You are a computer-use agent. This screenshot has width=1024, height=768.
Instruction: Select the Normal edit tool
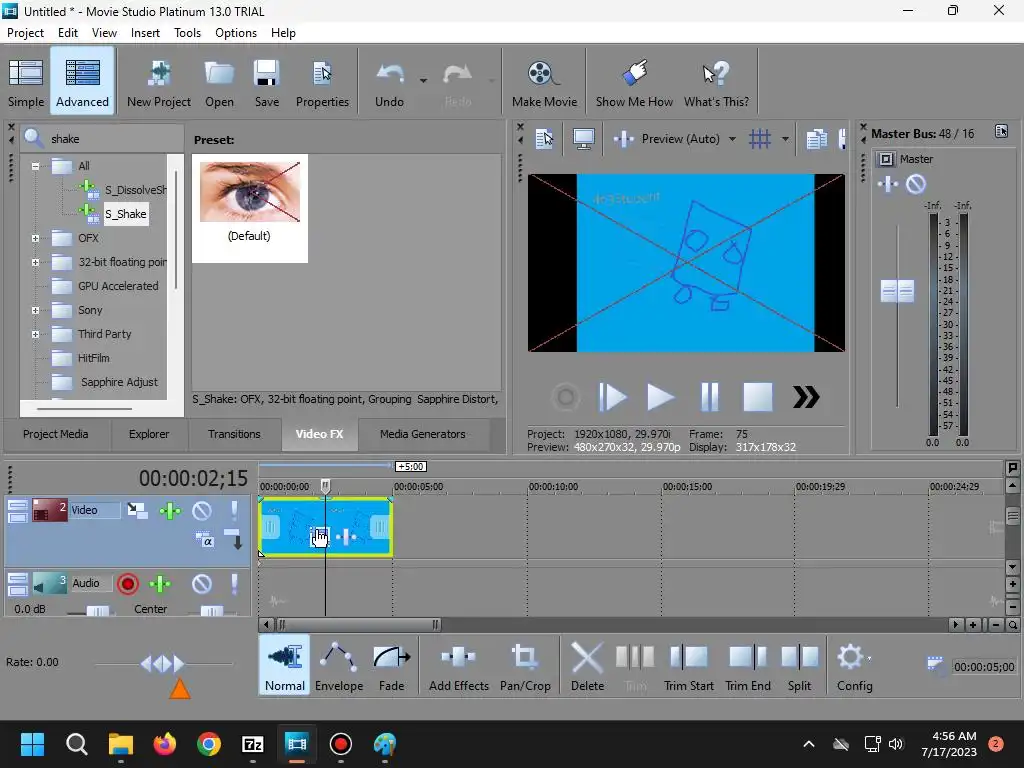[x=285, y=667]
